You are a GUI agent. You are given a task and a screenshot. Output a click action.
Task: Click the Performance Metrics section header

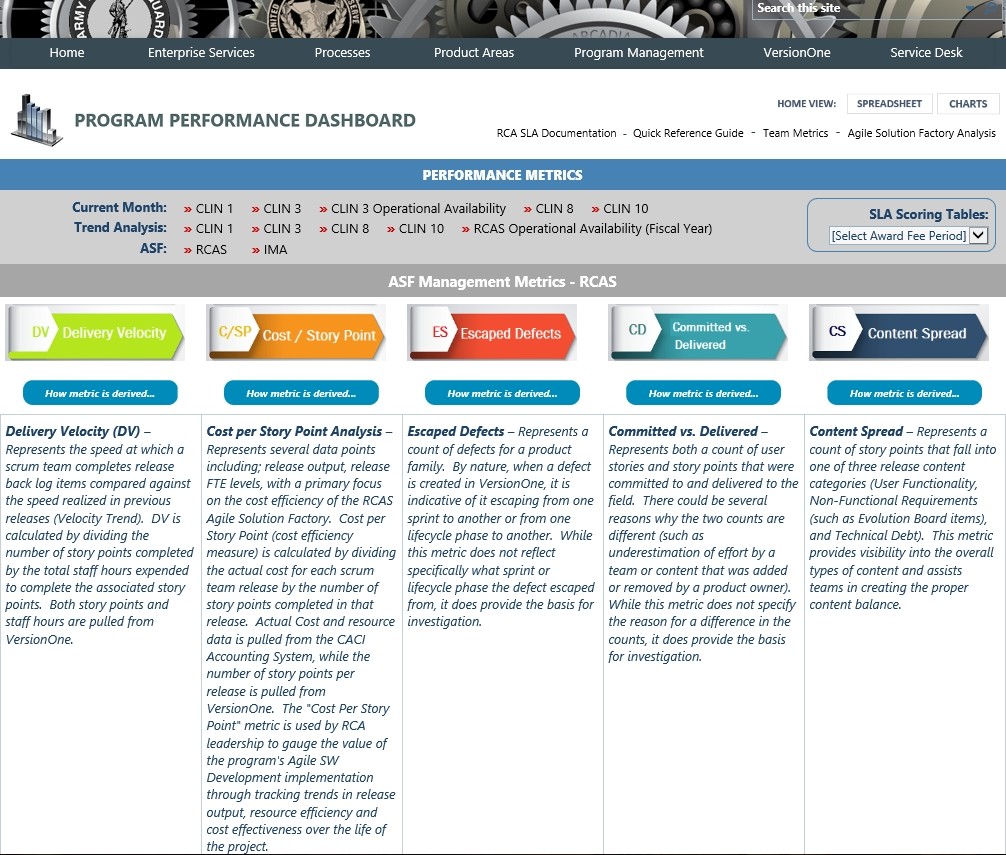click(502, 174)
